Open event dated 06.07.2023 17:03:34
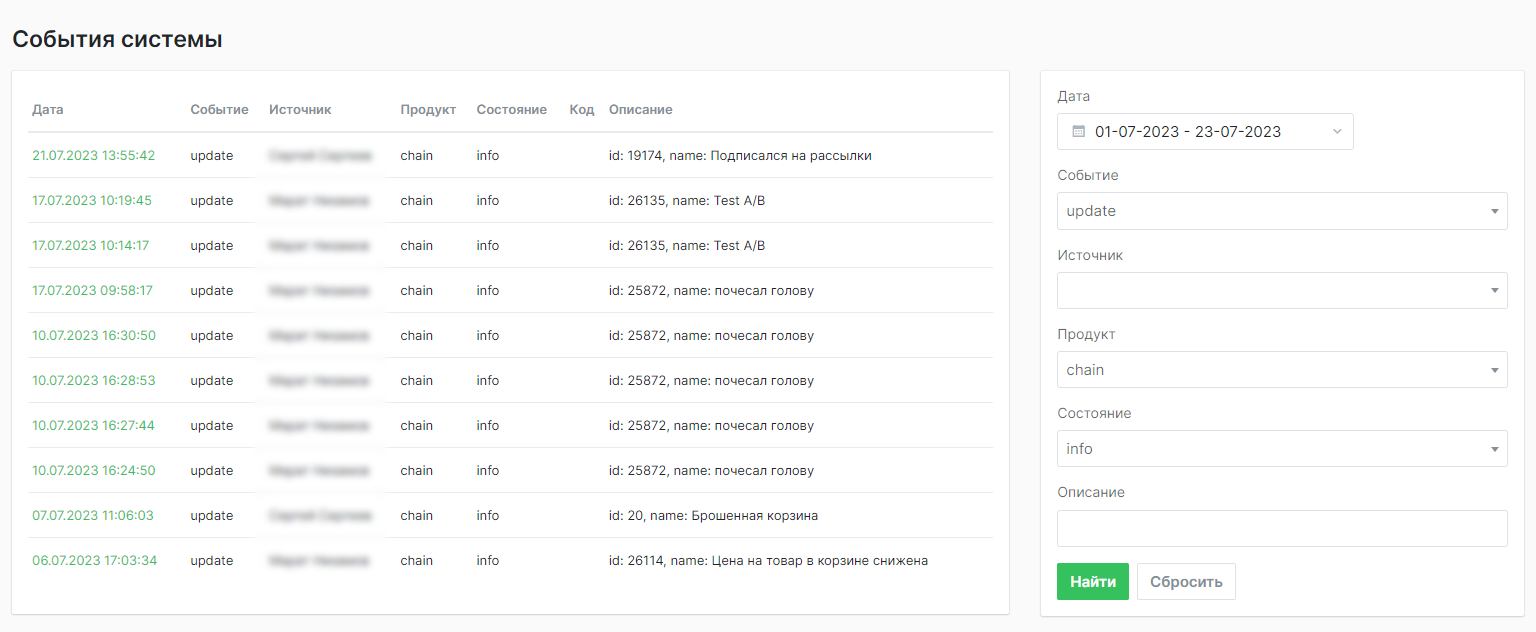Viewport: 1536px width, 632px height. tap(94, 560)
